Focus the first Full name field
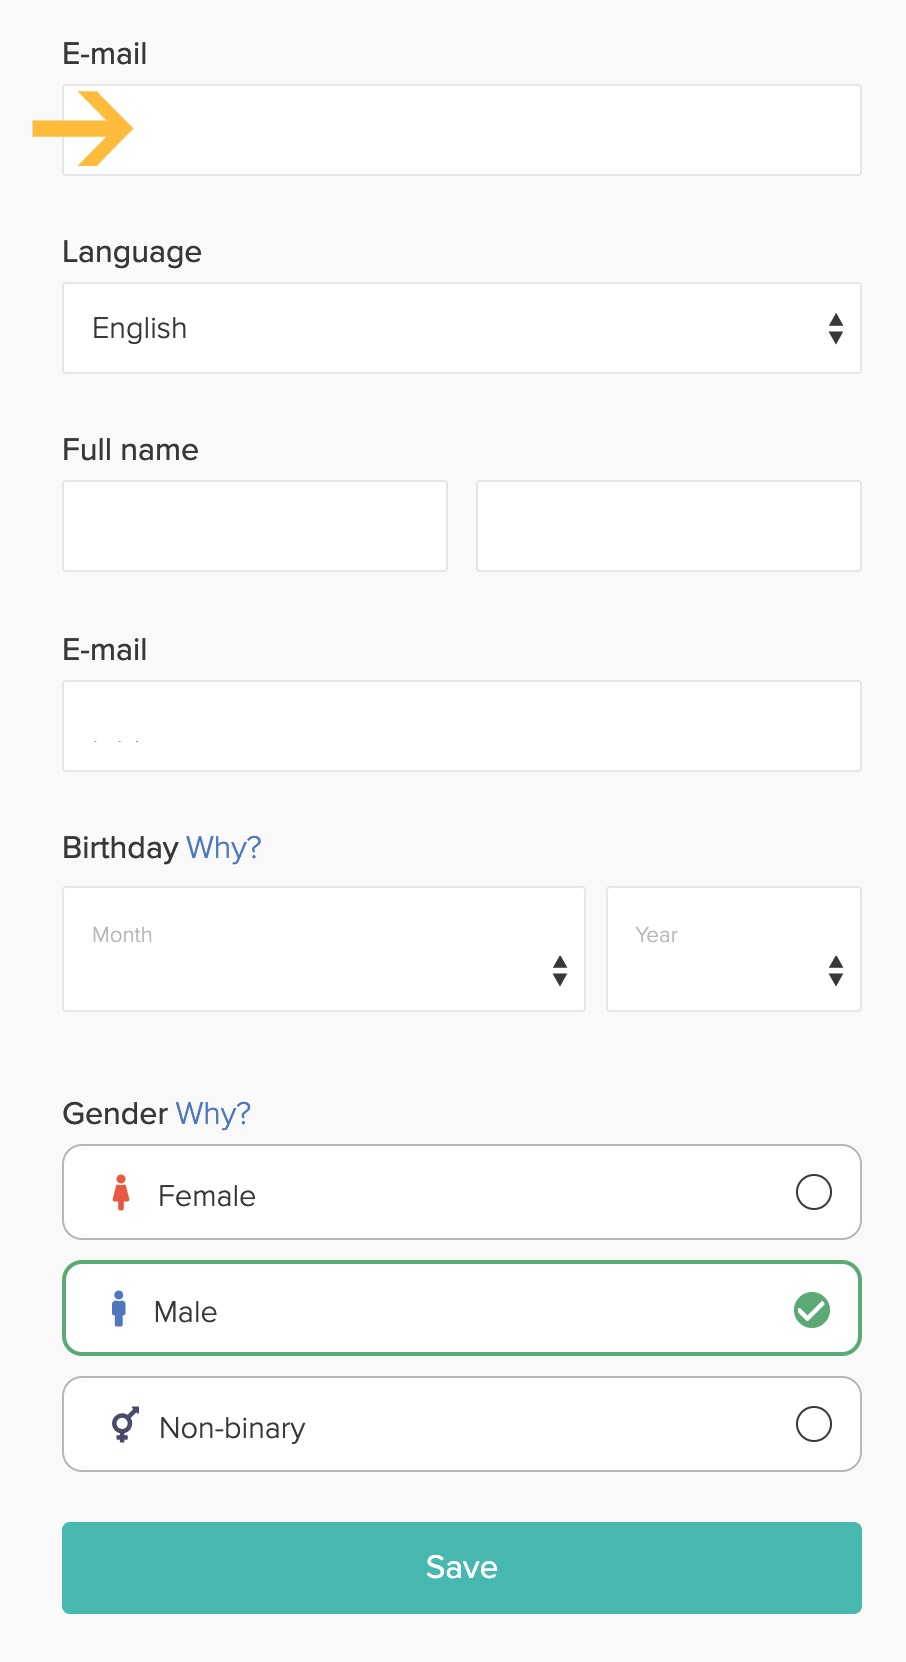Viewport: 906px width, 1662px height. pos(255,526)
